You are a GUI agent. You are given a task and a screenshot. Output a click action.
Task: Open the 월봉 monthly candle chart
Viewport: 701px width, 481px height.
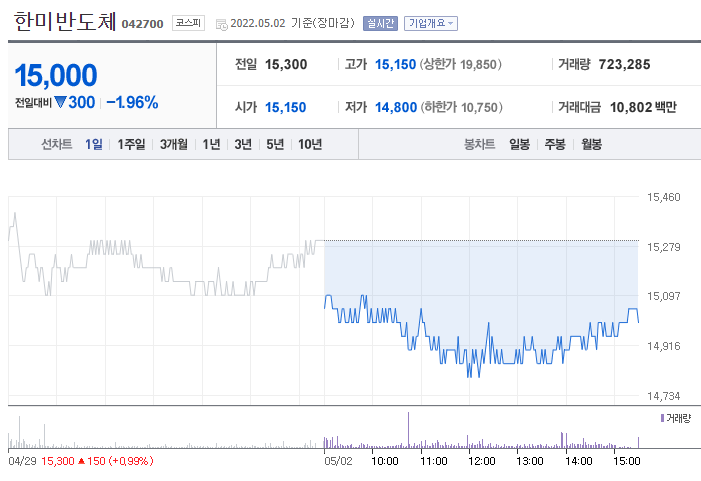pyautogui.click(x=591, y=144)
